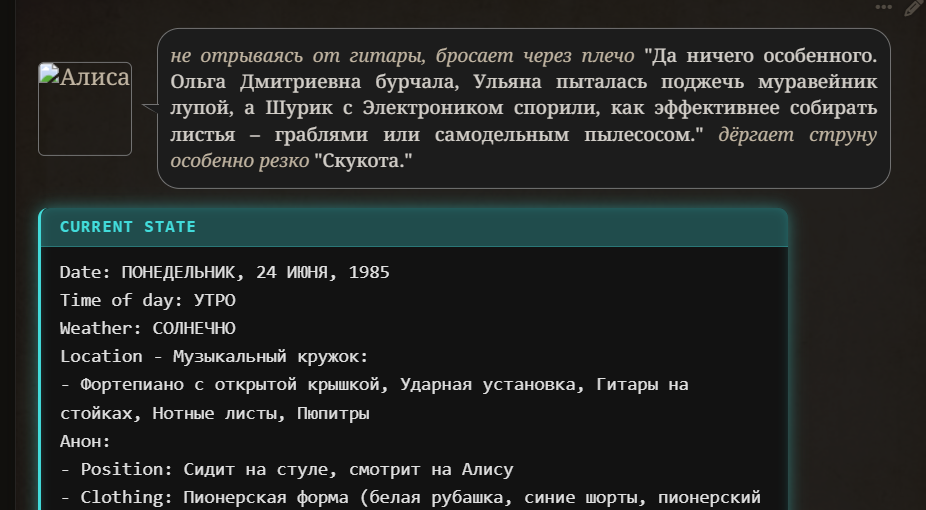Click the italic words 'особенно резко'
Image resolution: width=926 pixels, height=510 pixels.
point(240,161)
